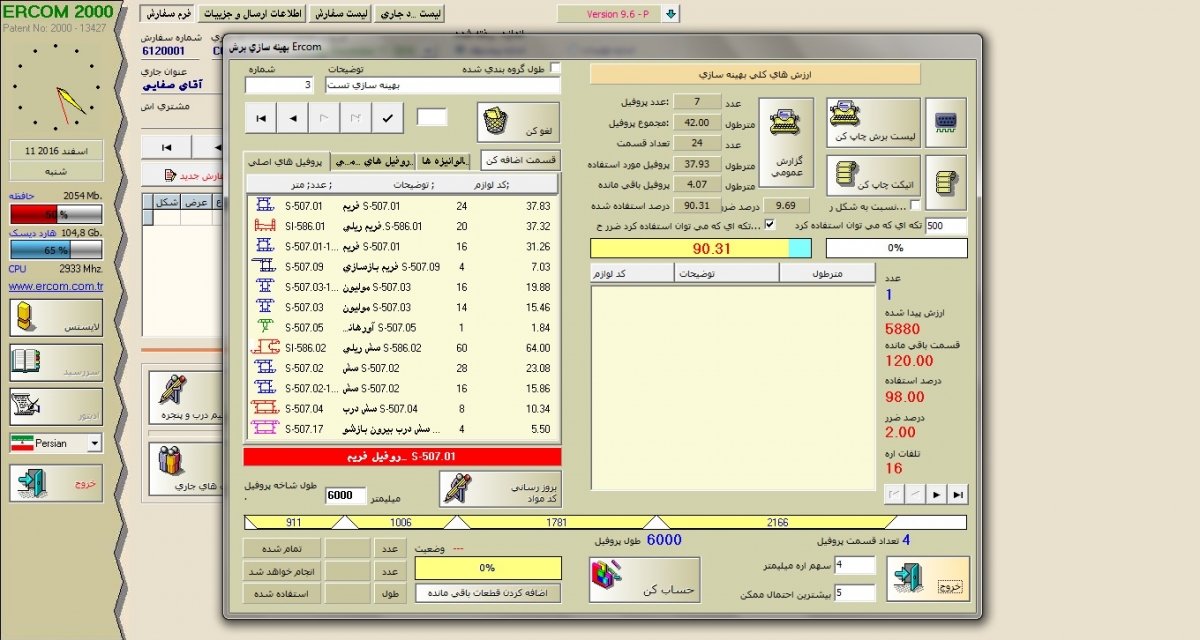Click the 2166 segment on the cut bar
Image resolution: width=1200 pixels, height=640 pixels.
coord(778,522)
